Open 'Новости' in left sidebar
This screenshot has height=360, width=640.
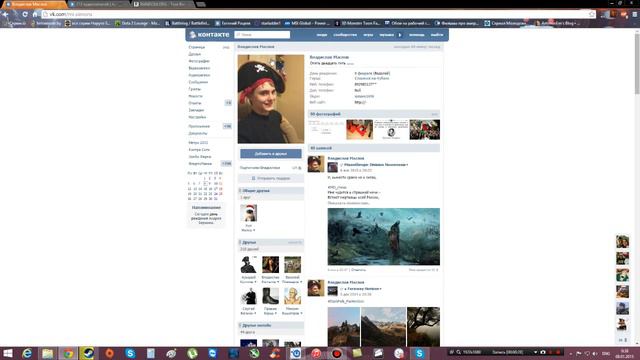click(x=196, y=96)
